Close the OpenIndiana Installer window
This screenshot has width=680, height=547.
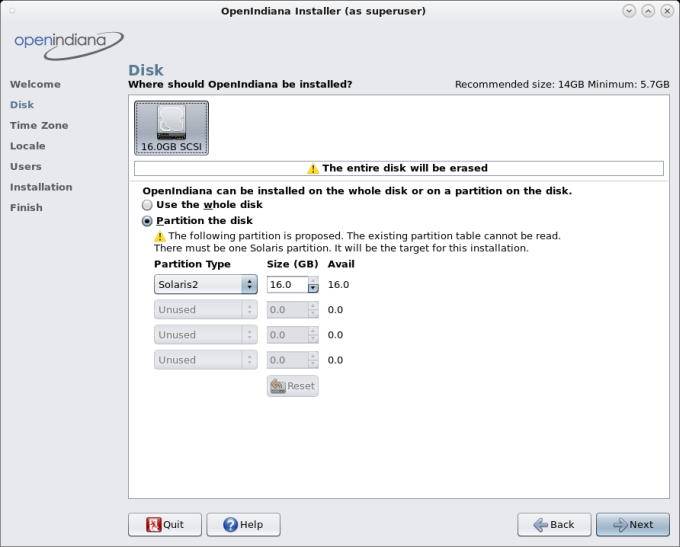point(667,11)
